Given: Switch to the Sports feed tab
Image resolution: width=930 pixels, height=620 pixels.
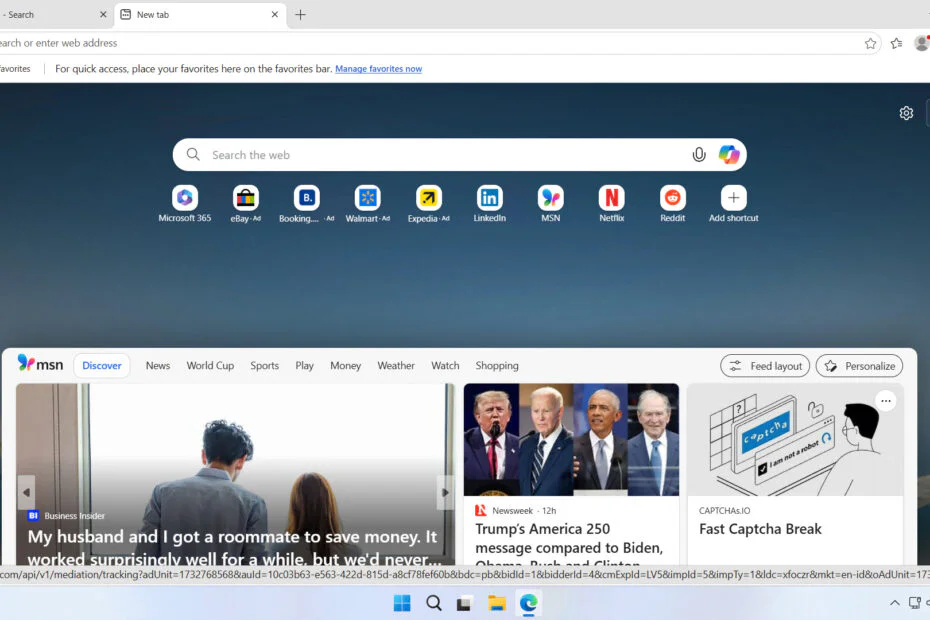Looking at the screenshot, I should click(265, 365).
